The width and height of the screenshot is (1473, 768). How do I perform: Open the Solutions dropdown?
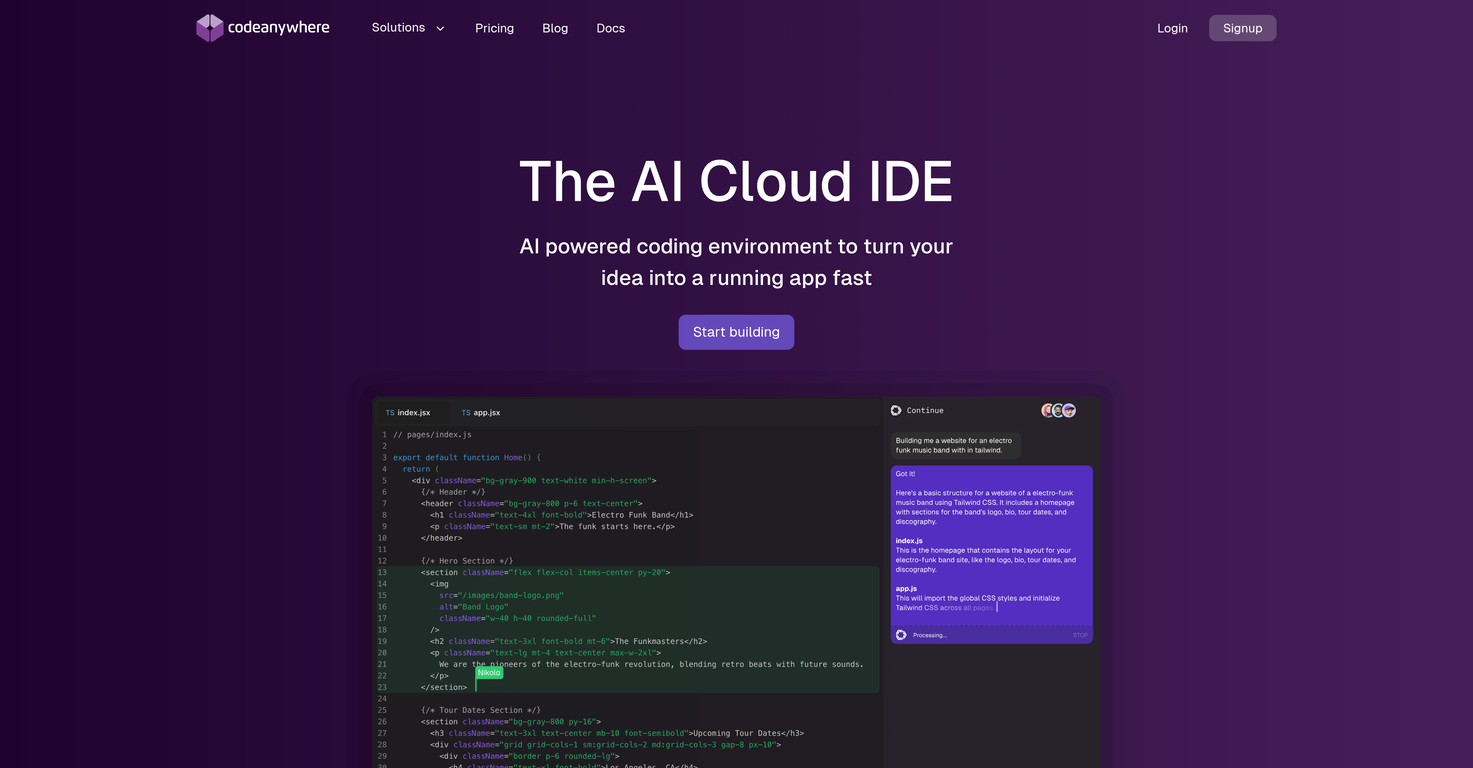pos(397,28)
